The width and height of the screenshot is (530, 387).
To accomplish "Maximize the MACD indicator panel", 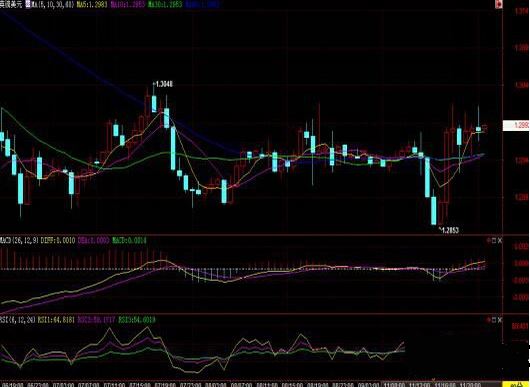I will 494,240.
